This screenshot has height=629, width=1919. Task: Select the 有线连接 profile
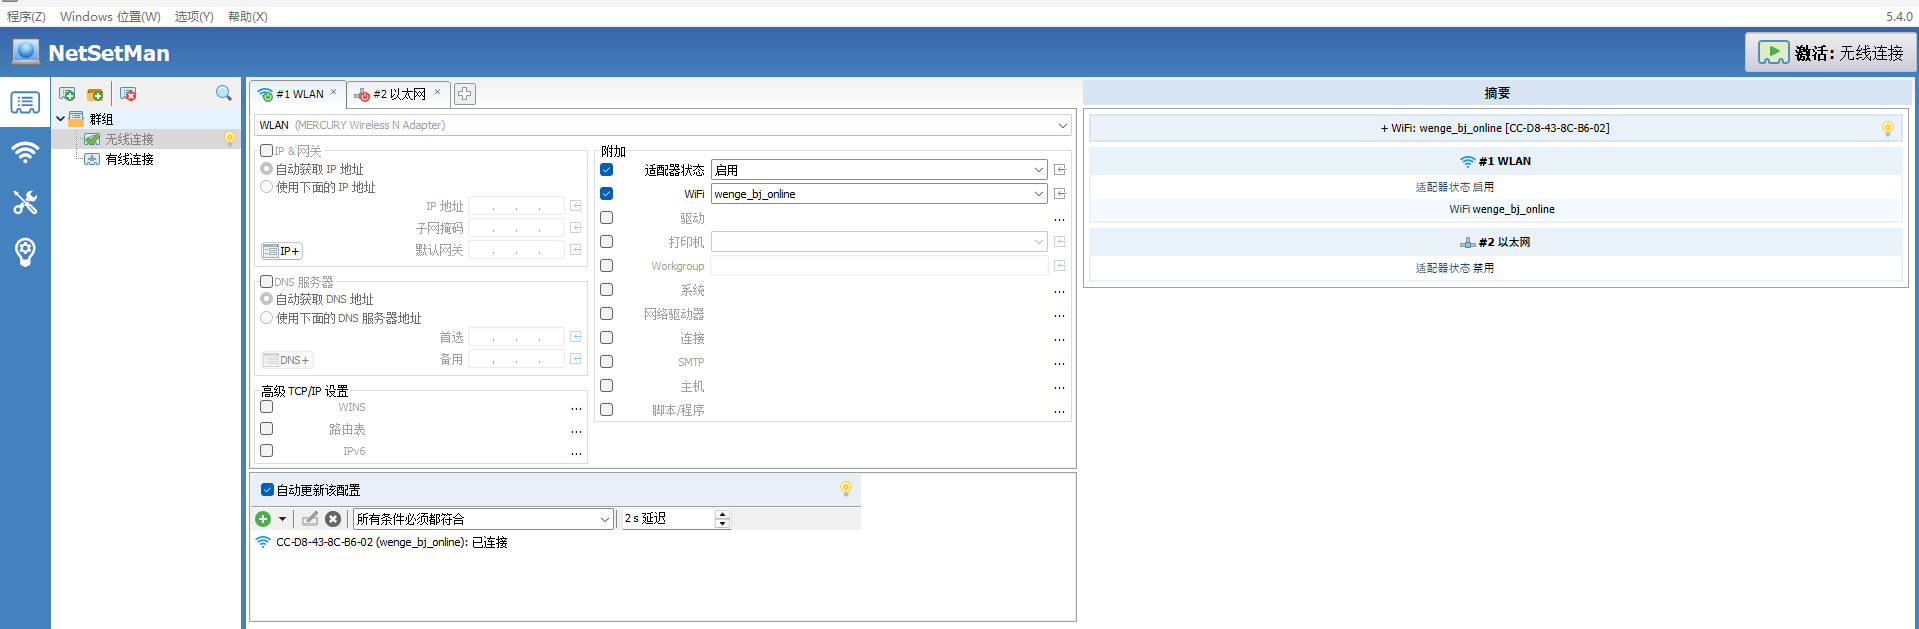(x=129, y=159)
